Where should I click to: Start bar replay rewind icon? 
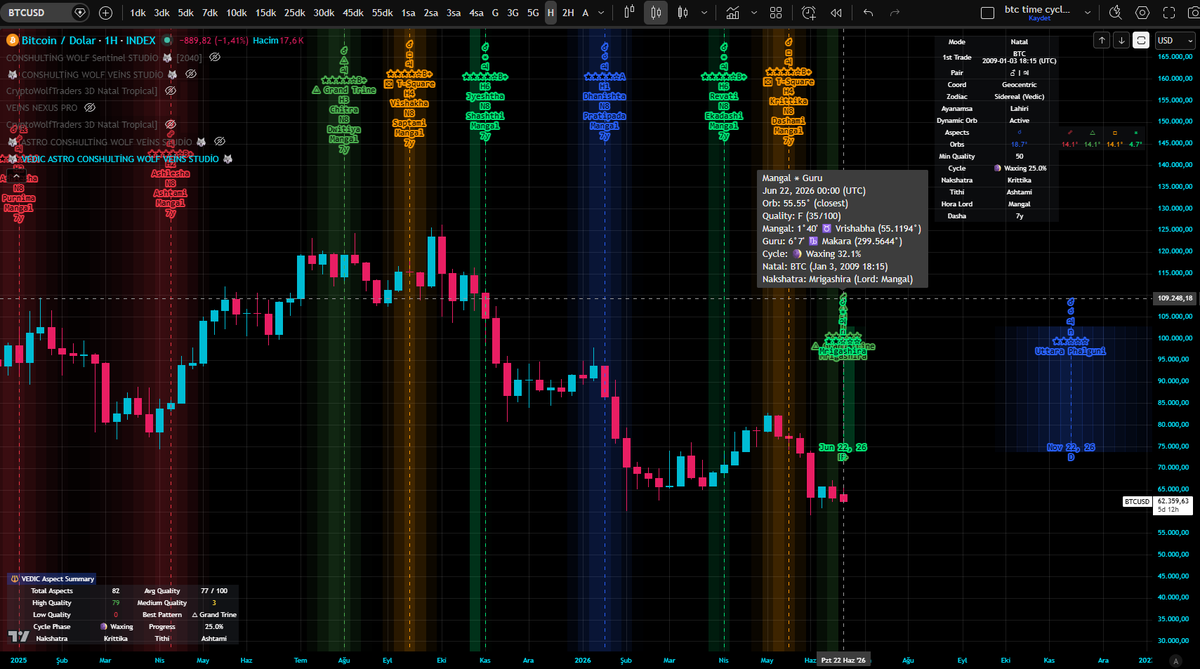[x=834, y=13]
